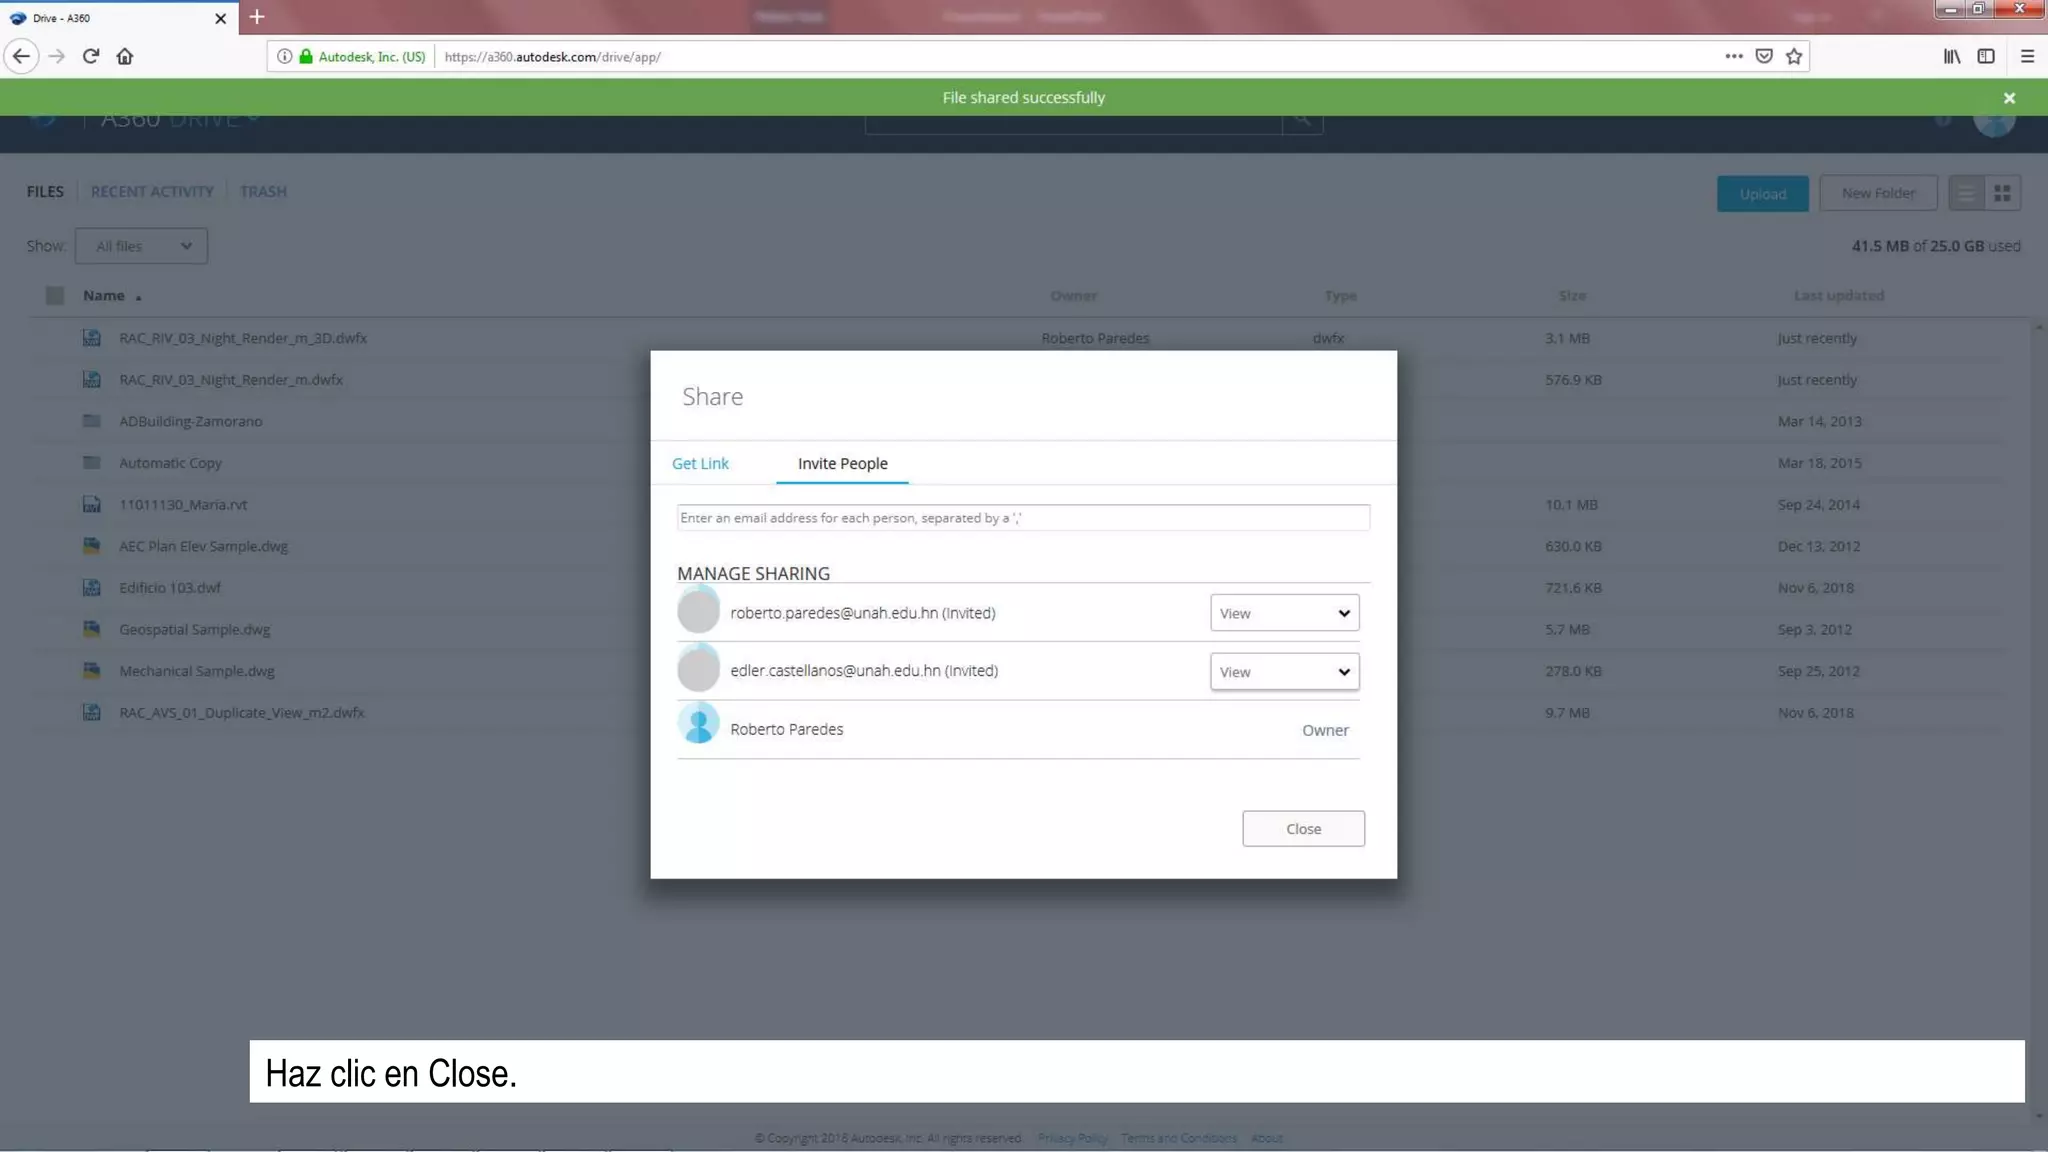
Task: Expand the All files filter dropdown
Action: [x=141, y=246]
